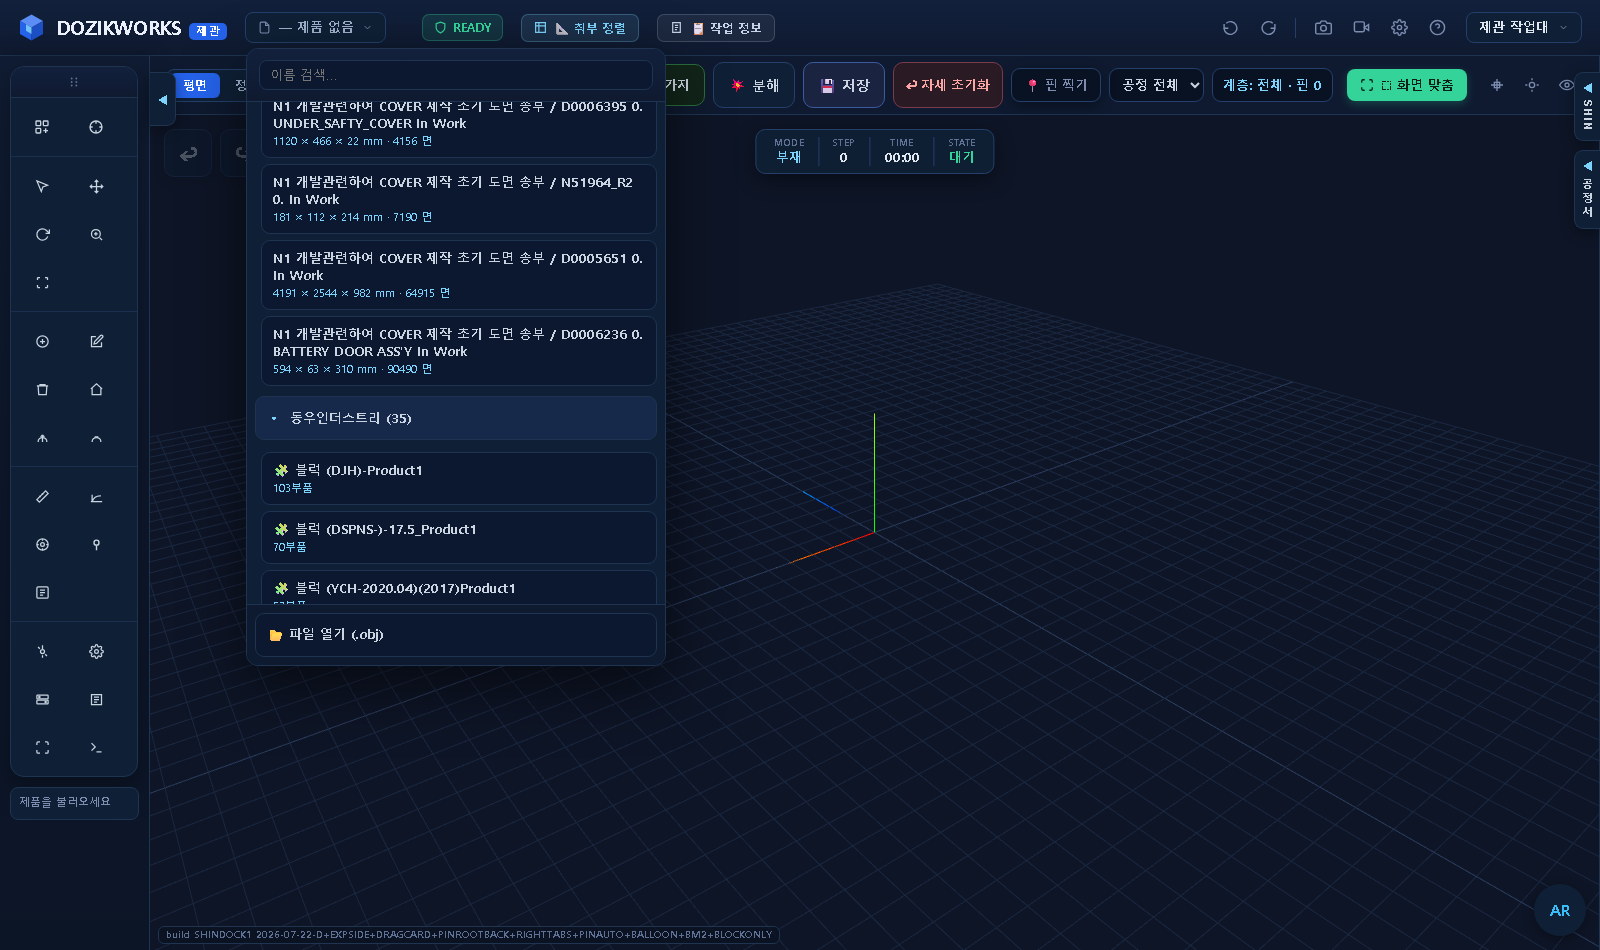This screenshot has height=950, width=1600.
Task: Switch to the 평면 tab
Action: 195,86
